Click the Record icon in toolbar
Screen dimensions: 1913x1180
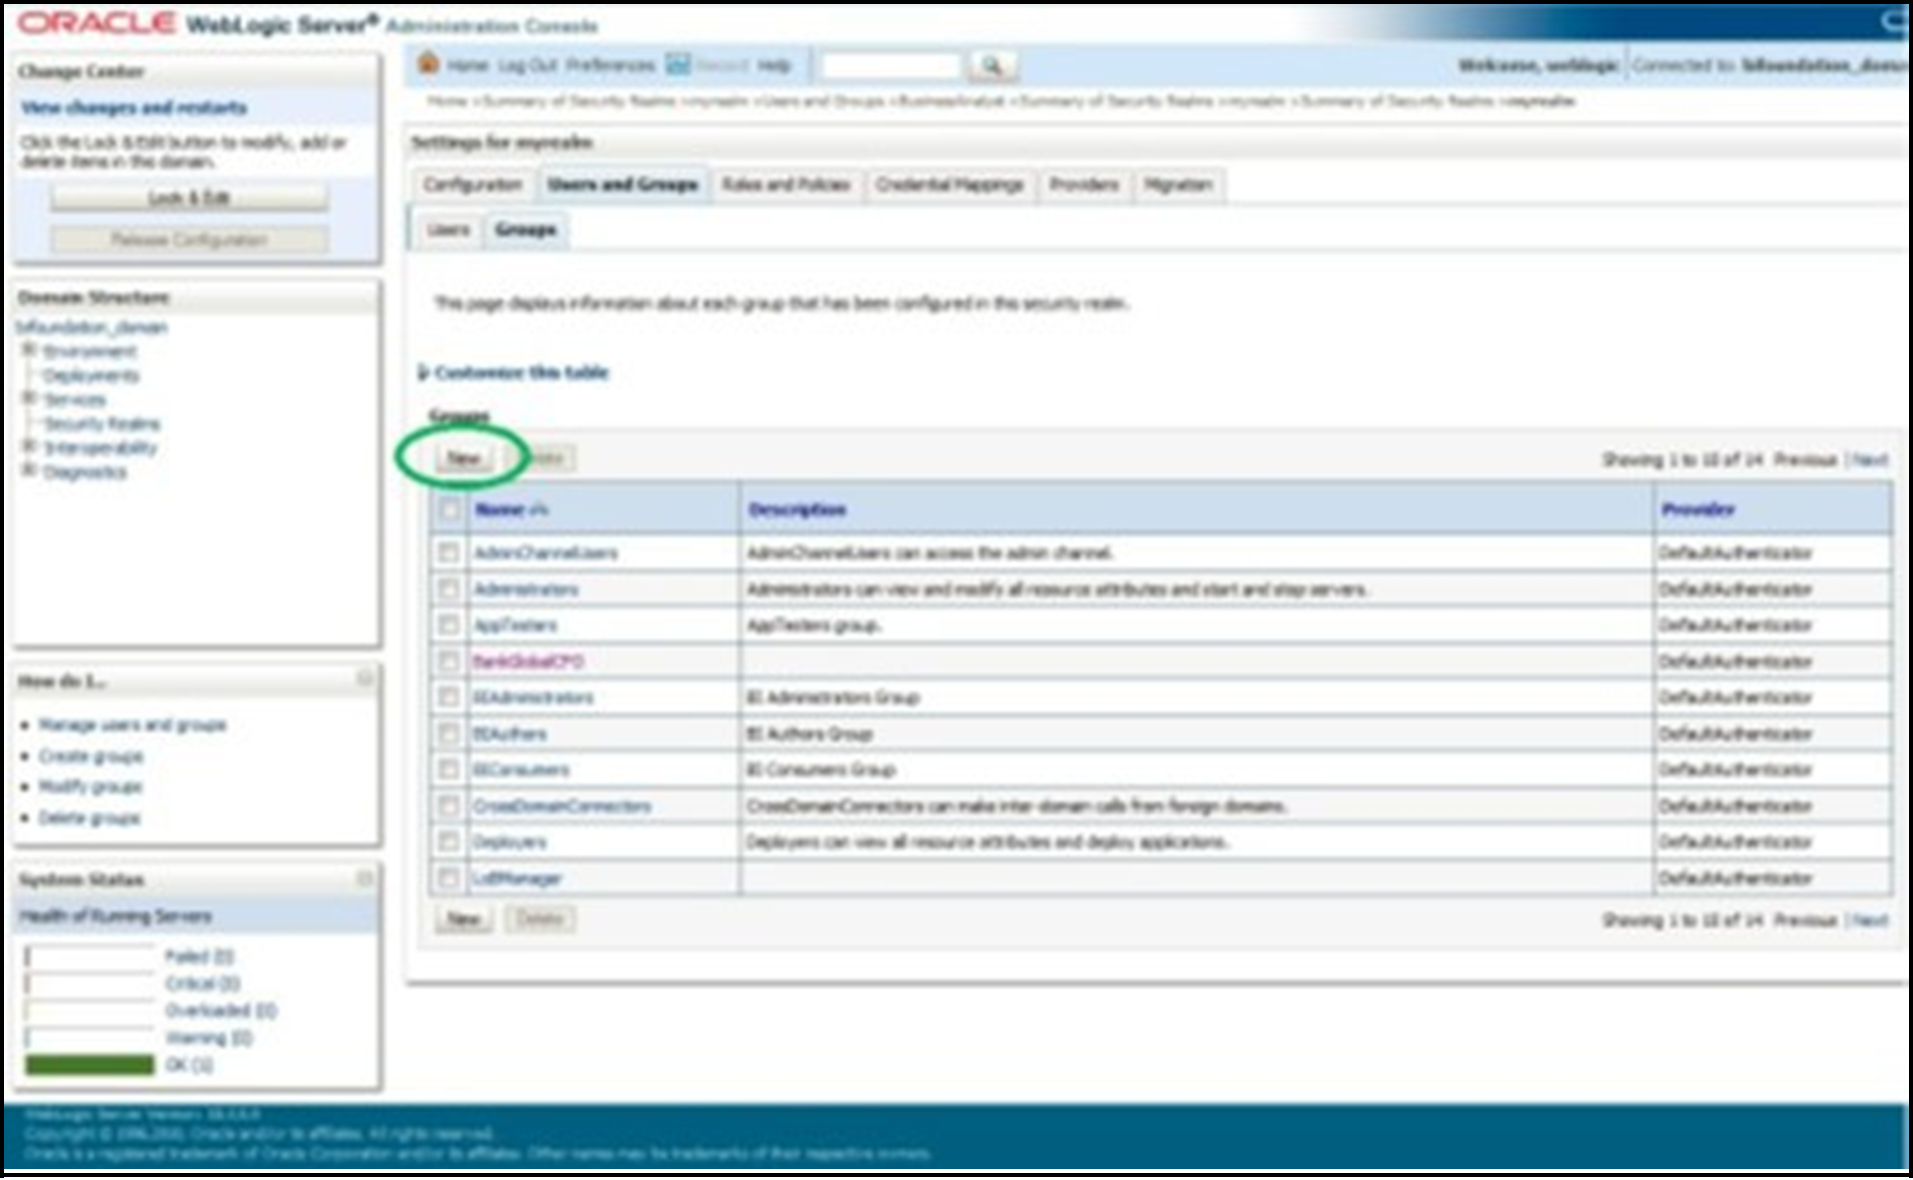click(678, 64)
